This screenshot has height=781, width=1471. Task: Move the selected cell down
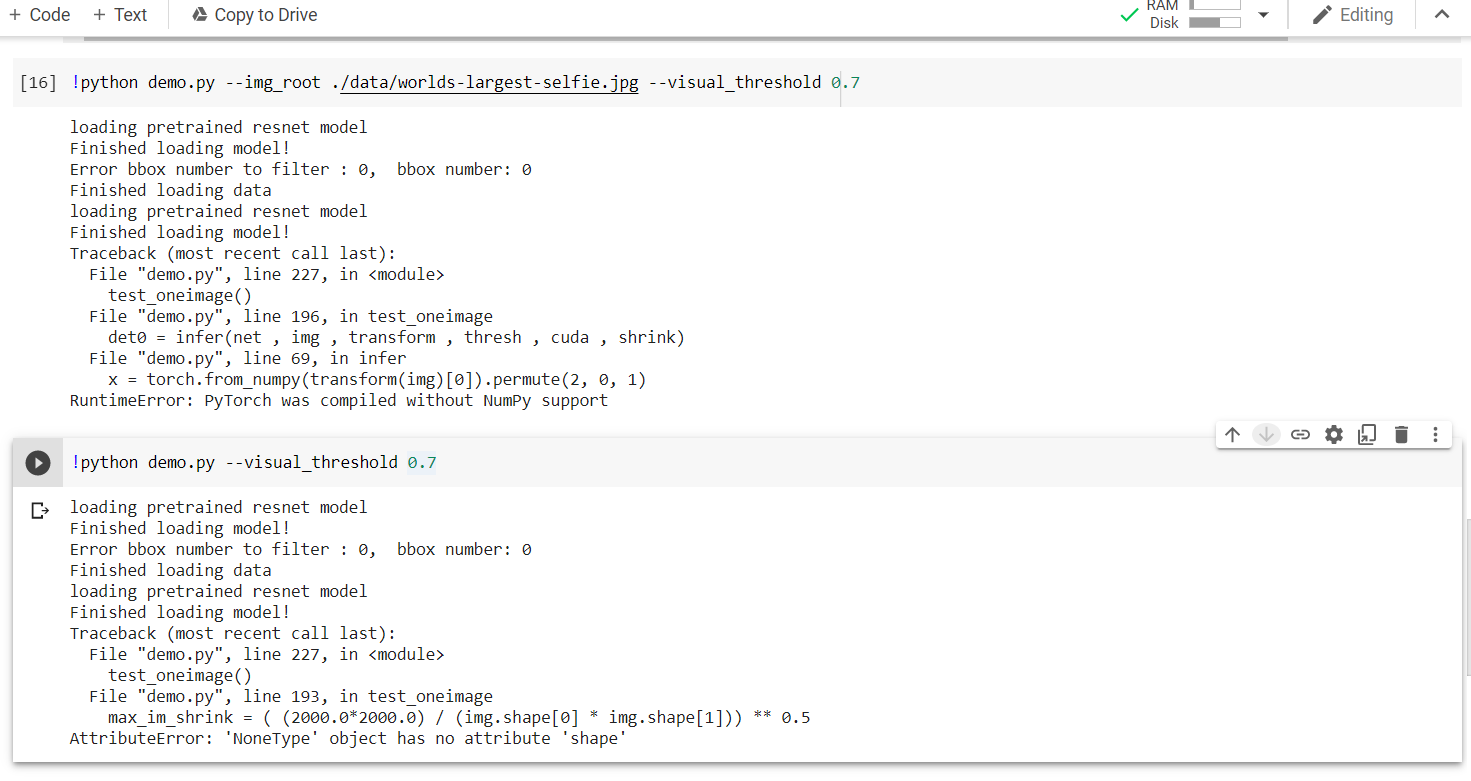pos(1266,434)
